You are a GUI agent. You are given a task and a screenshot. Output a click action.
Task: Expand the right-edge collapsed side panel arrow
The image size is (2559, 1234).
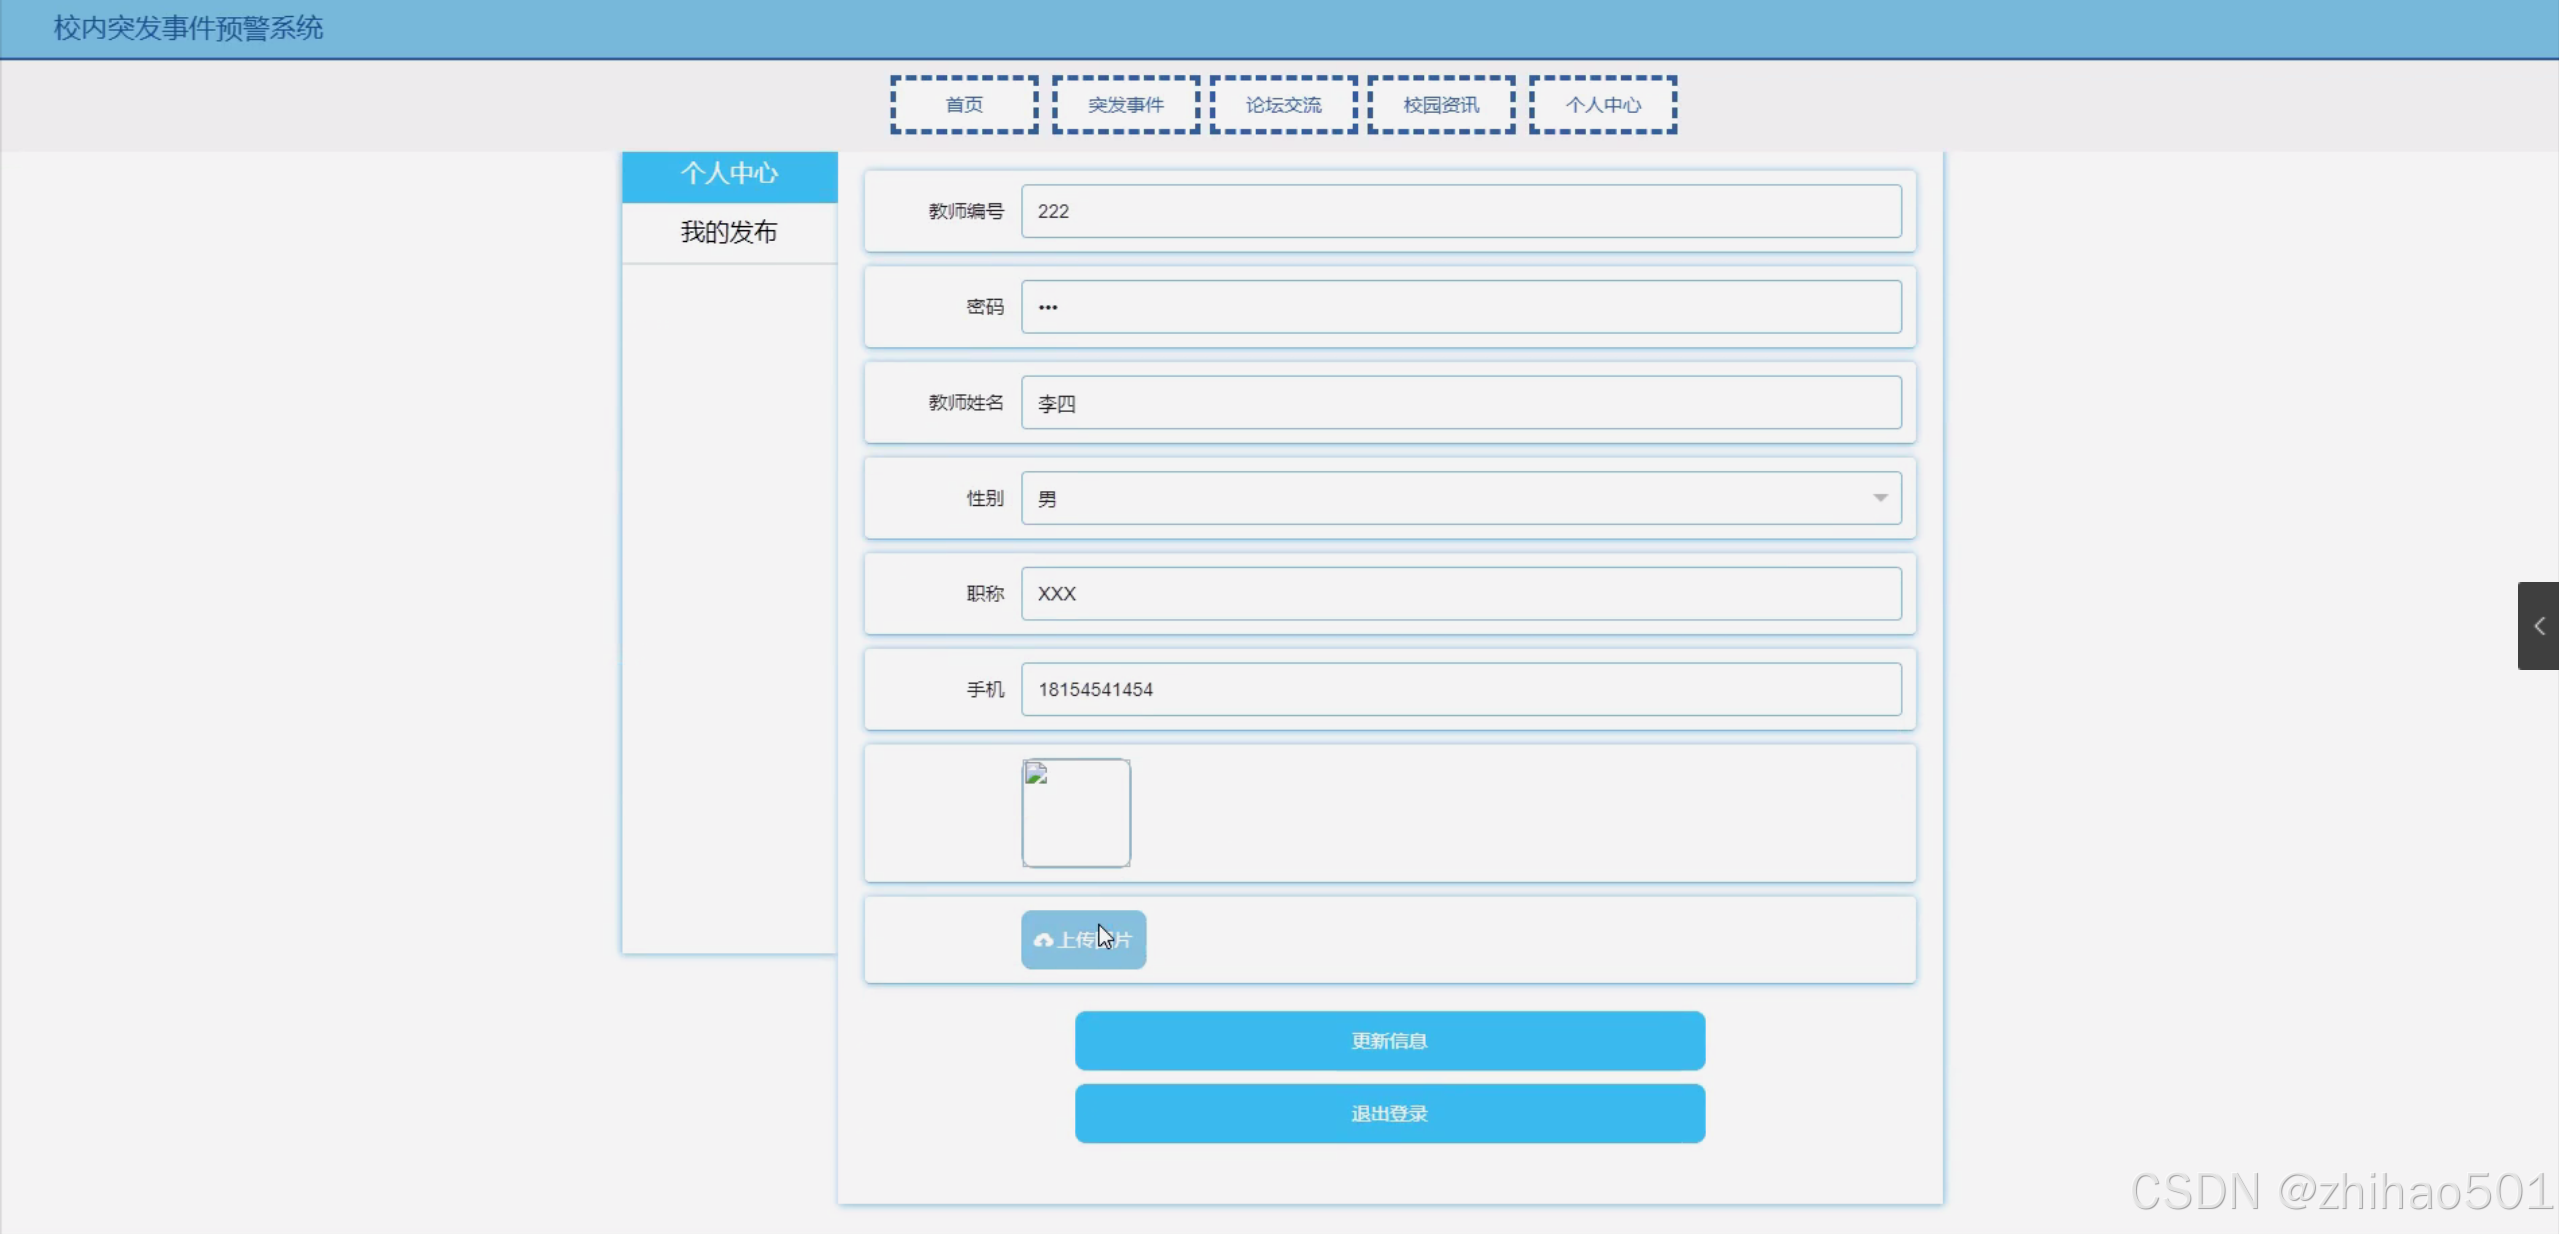click(2538, 626)
